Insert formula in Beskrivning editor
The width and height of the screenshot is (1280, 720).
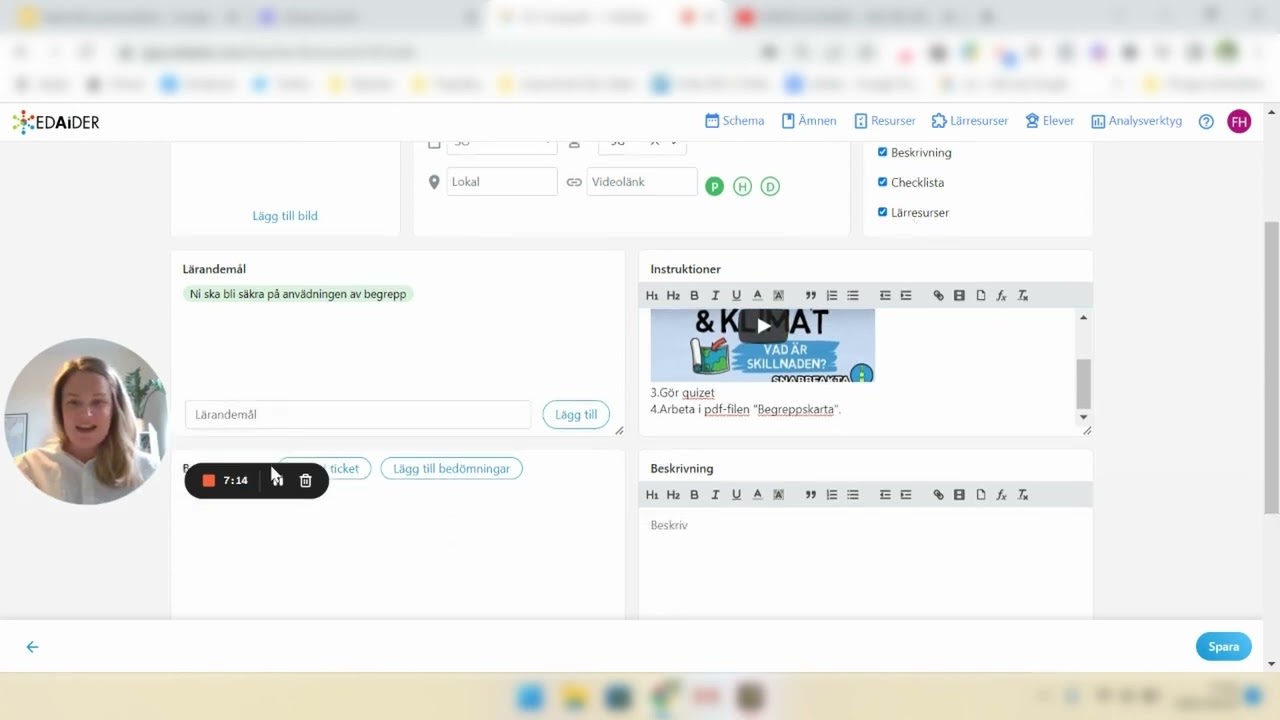click(x=1001, y=495)
